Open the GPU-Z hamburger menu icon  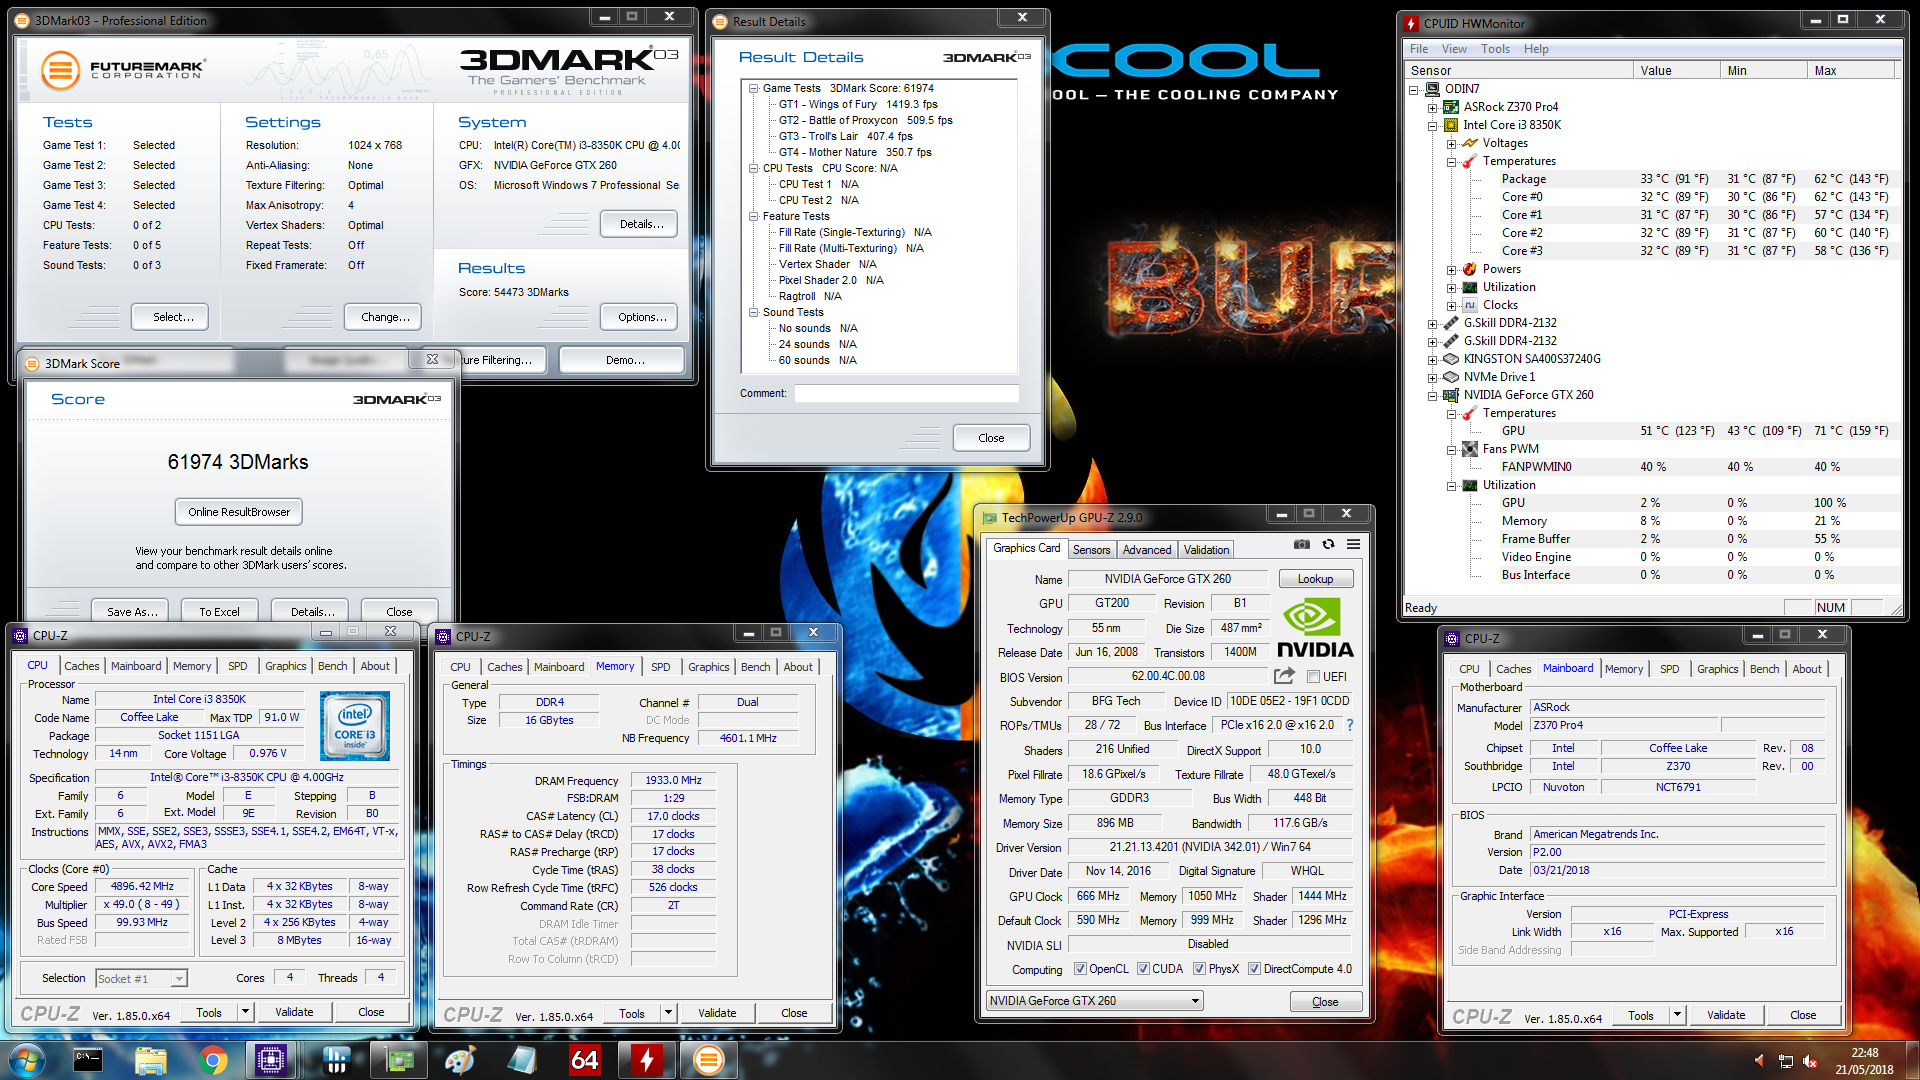[x=1353, y=544]
